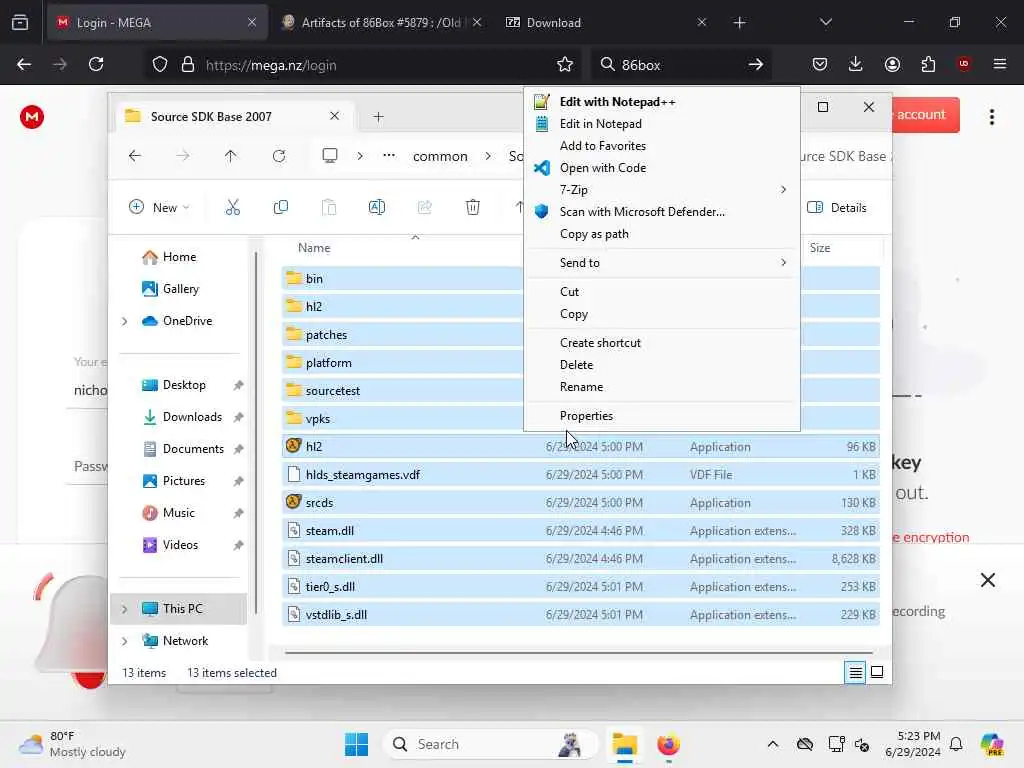
Task: Sort files by Name column header
Action: coord(314,248)
